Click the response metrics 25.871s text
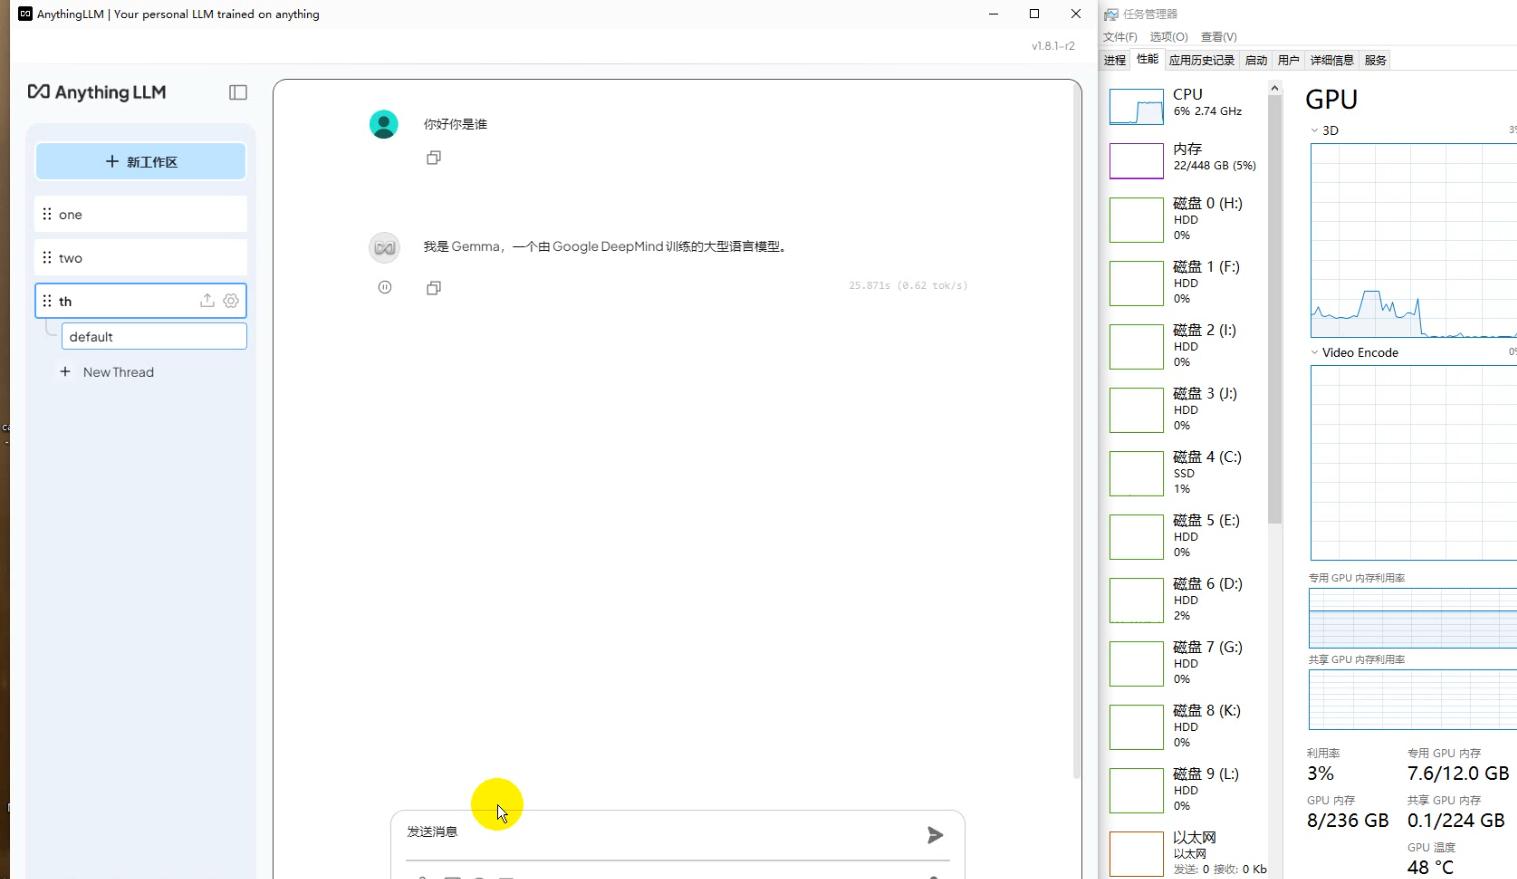This screenshot has height=879, width=1517. point(908,286)
